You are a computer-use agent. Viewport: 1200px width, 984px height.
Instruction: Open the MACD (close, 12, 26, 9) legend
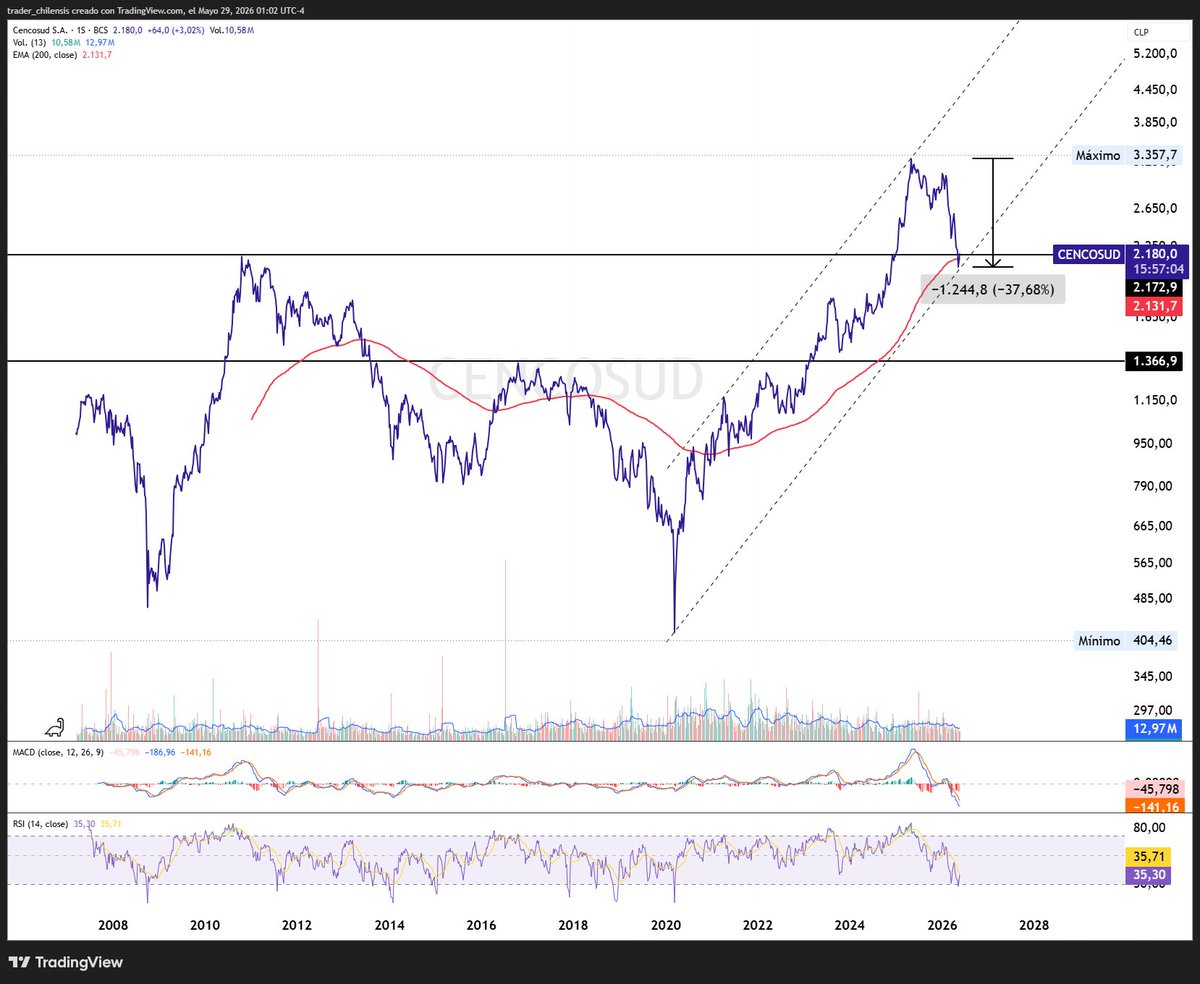coord(56,752)
